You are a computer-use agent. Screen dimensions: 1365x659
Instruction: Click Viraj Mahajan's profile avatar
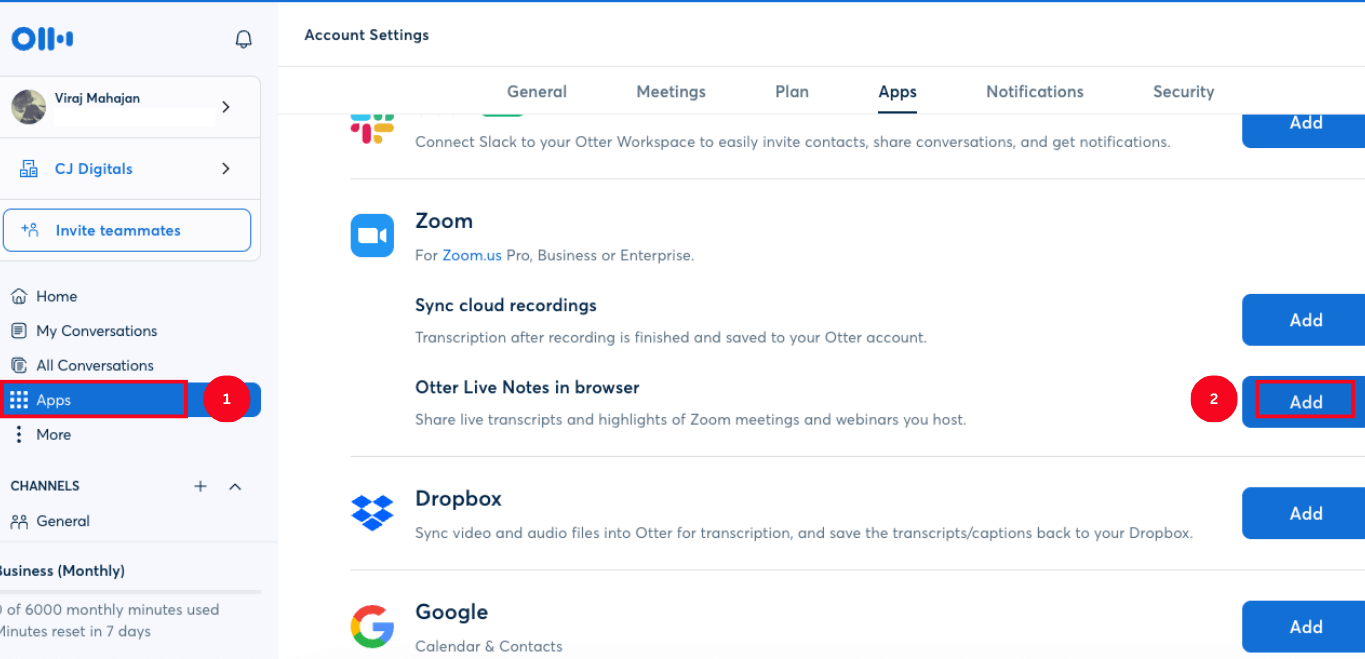tap(28, 107)
